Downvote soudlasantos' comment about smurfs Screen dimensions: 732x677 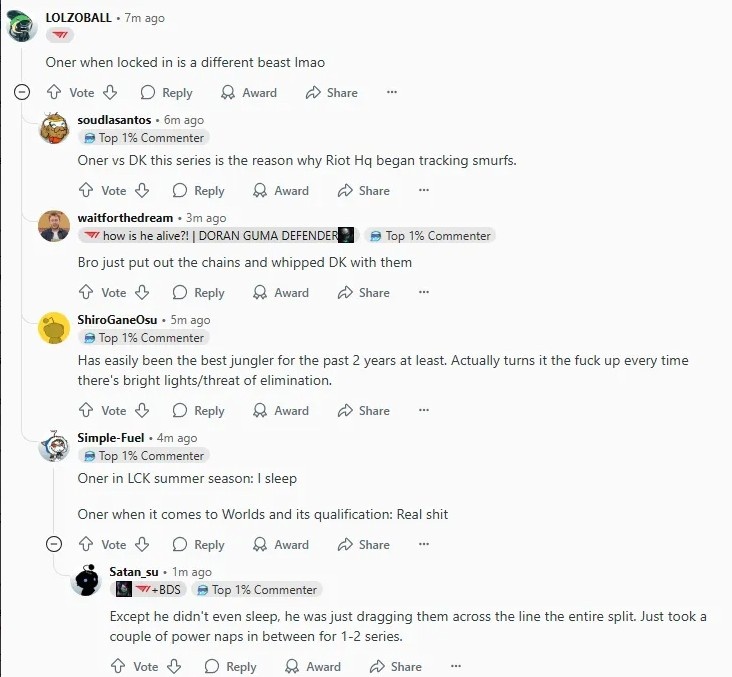(x=142, y=190)
